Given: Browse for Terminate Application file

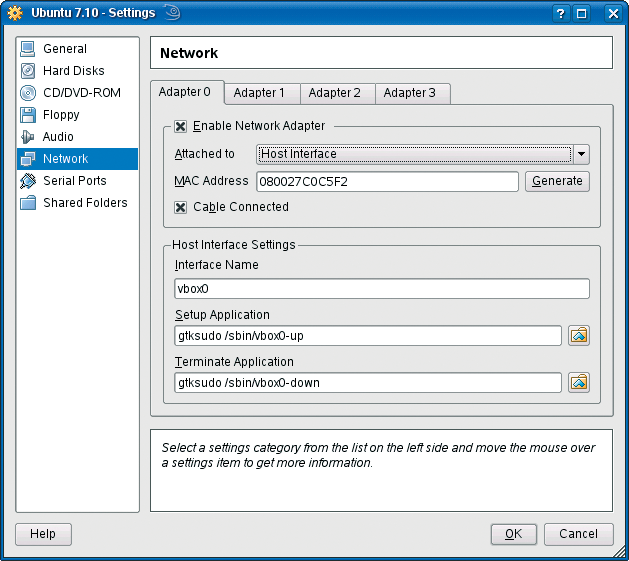Looking at the screenshot, I should tap(579, 382).
